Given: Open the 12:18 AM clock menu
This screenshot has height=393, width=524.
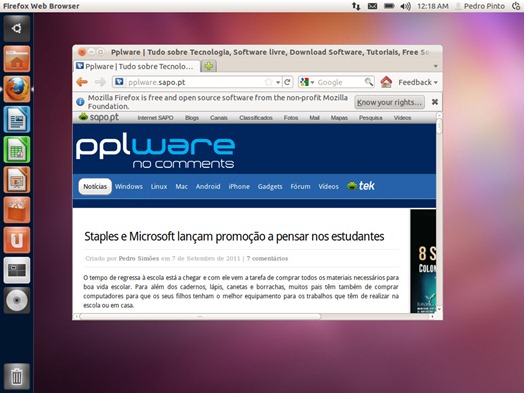Looking at the screenshot, I should [x=433, y=6].
